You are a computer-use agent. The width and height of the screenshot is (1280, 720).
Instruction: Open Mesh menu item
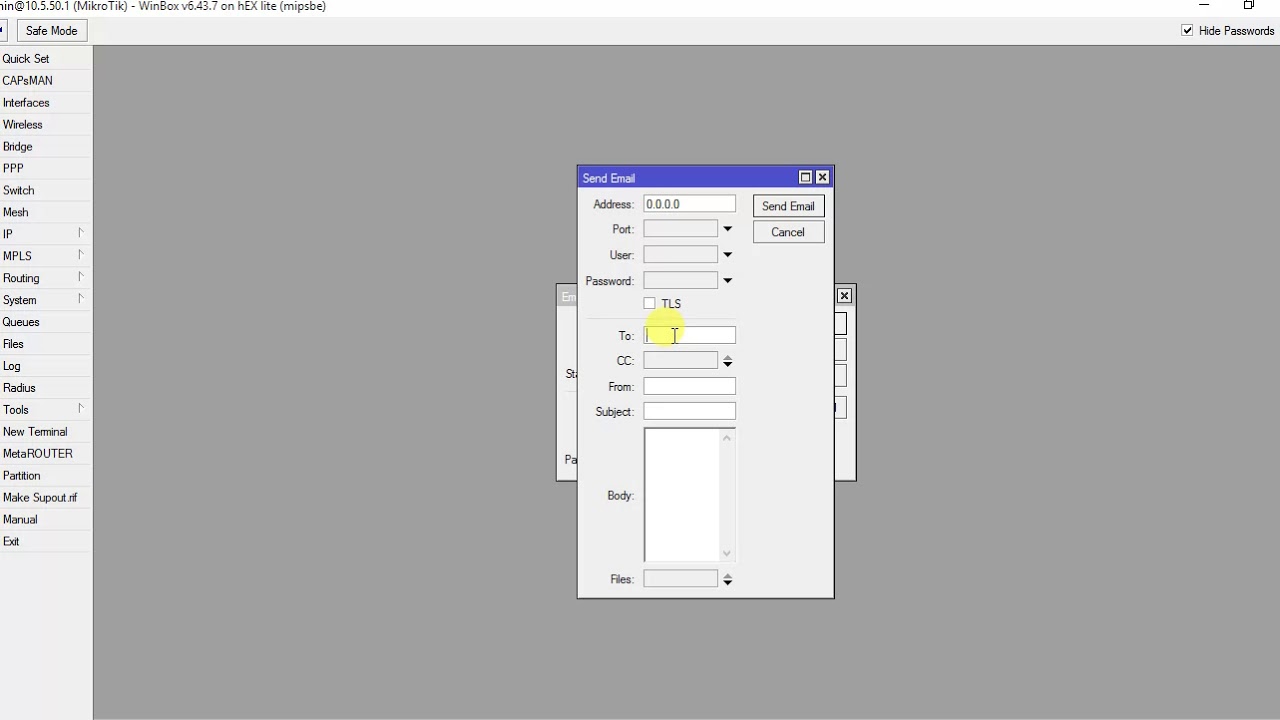(16, 213)
